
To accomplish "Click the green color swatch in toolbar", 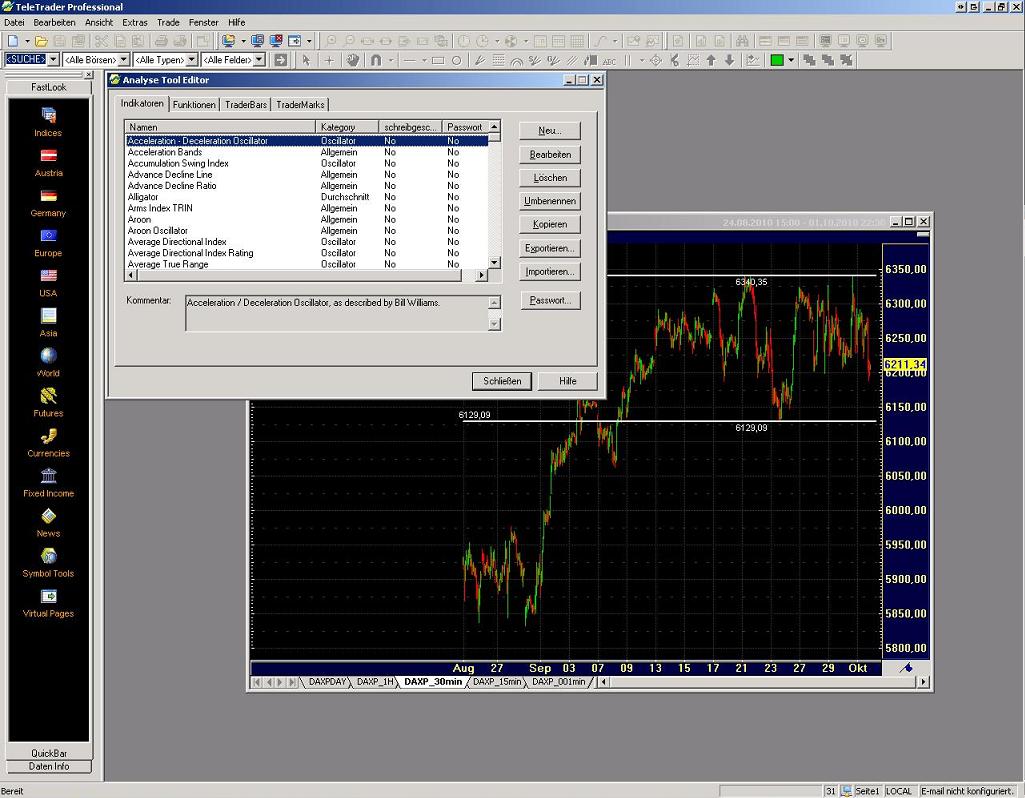I will [x=777, y=60].
